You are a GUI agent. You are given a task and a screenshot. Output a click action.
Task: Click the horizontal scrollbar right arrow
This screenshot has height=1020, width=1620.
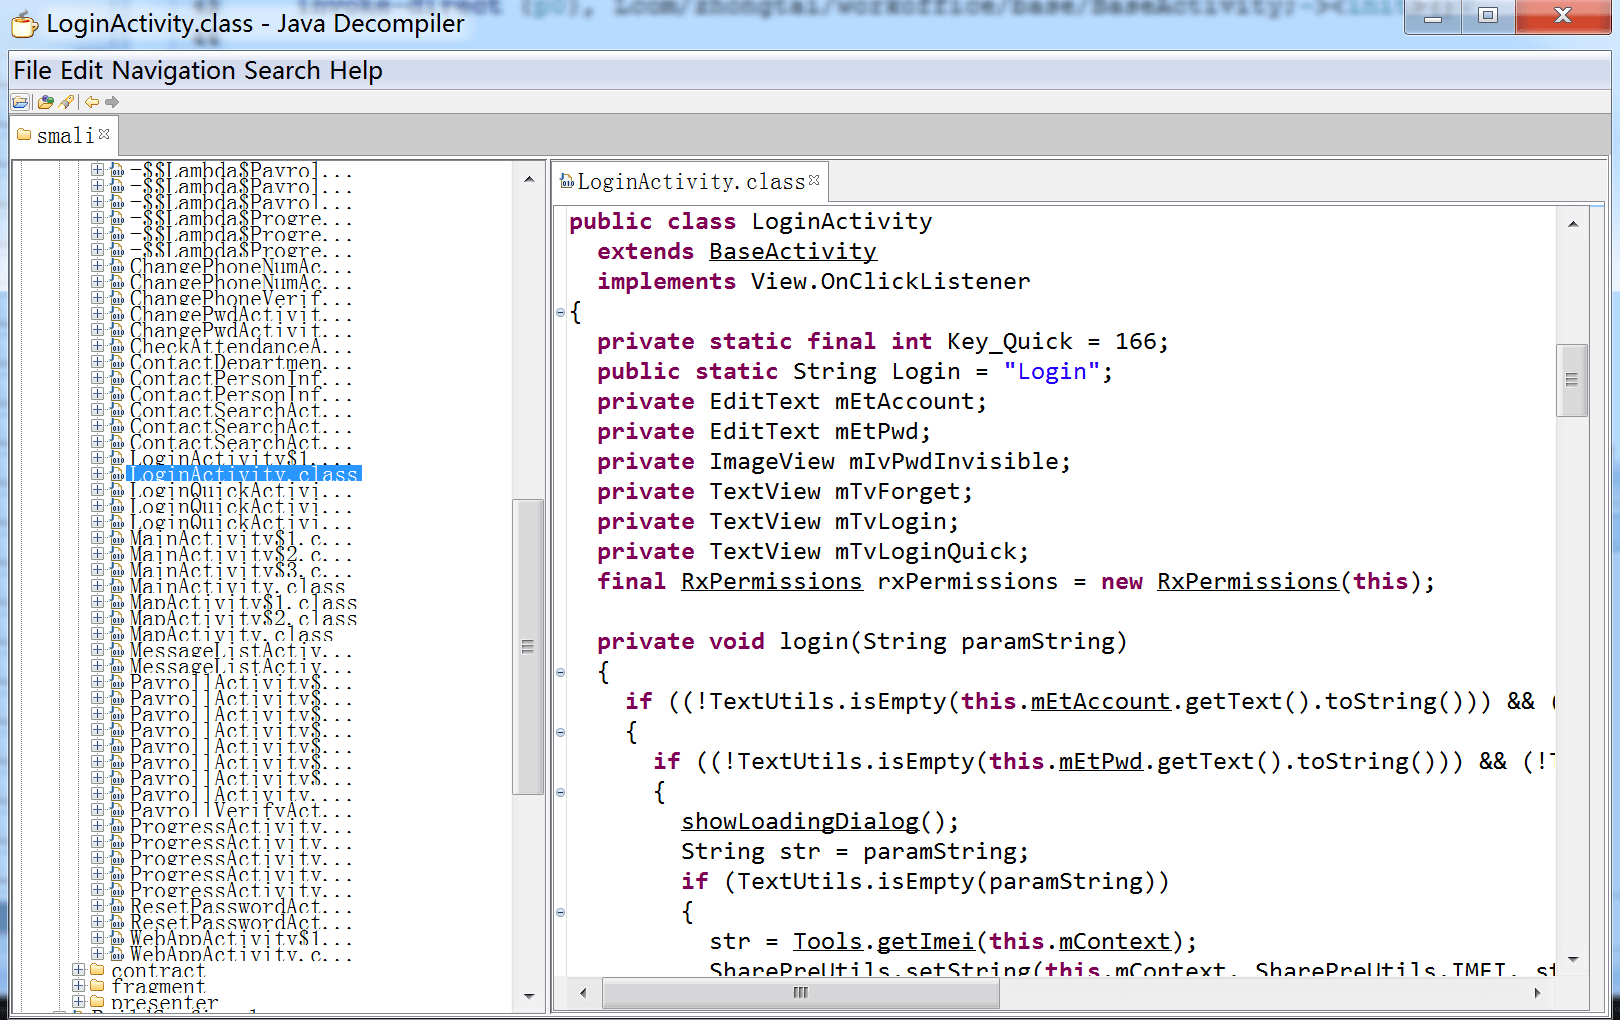[1537, 993]
